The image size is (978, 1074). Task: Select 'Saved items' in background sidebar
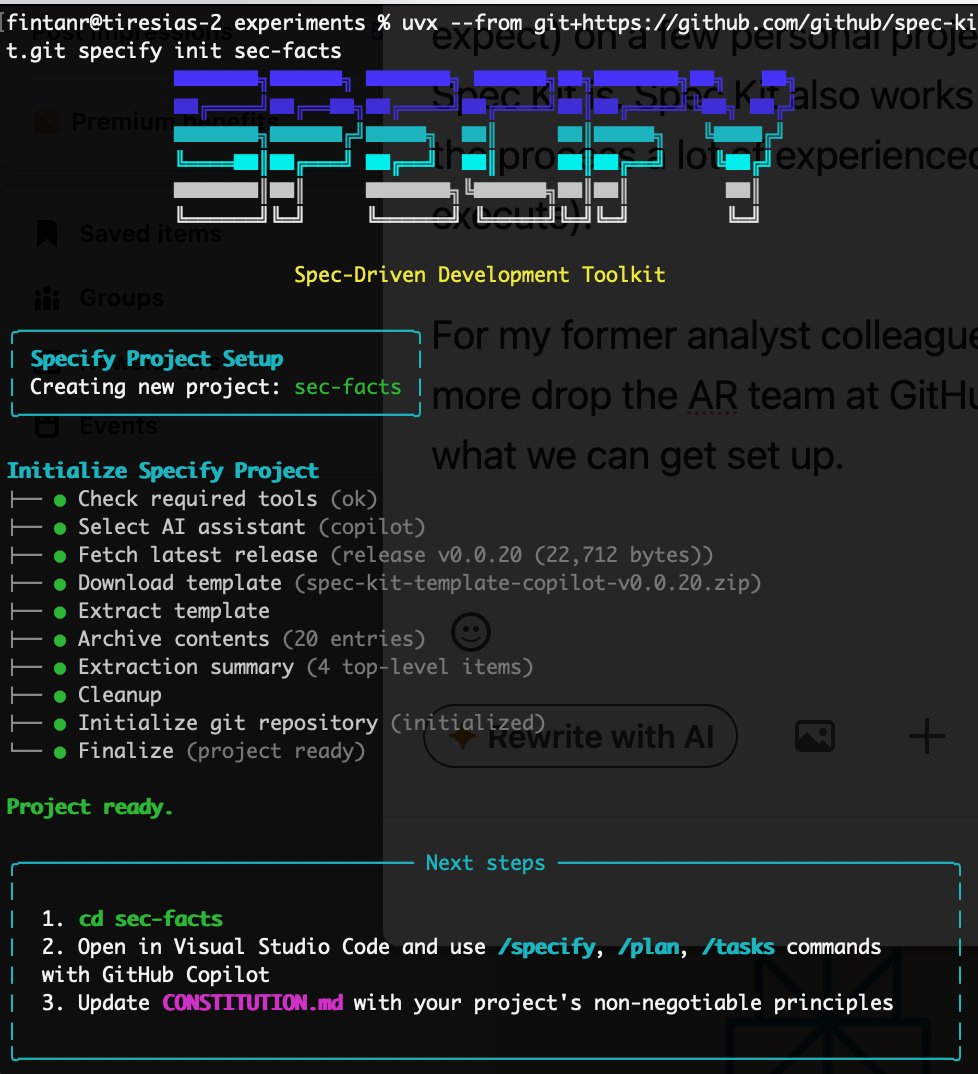(151, 234)
